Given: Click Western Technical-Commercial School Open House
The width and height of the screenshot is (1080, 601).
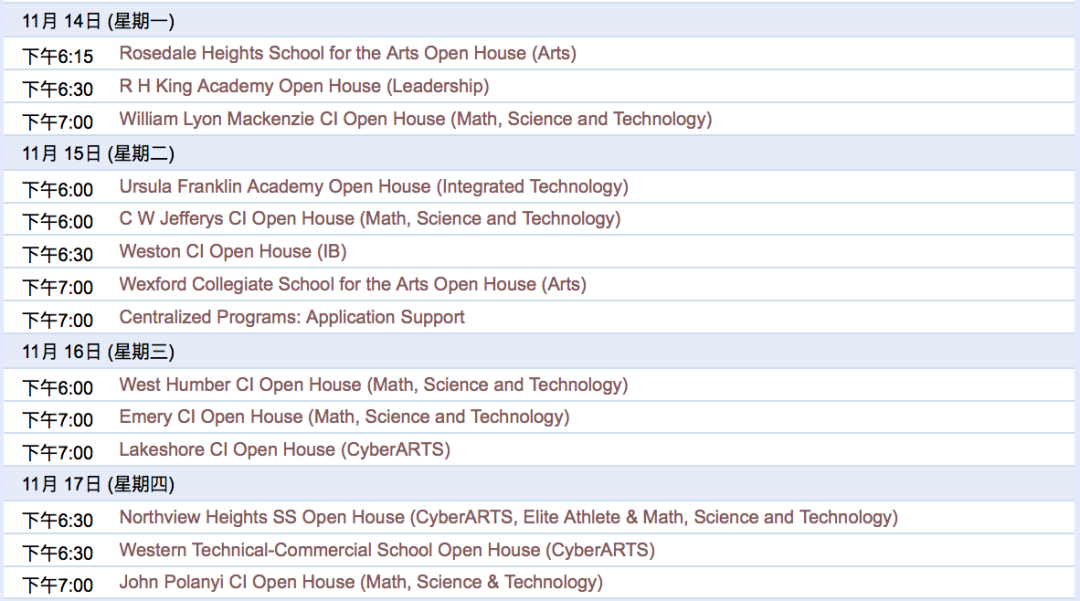Looking at the screenshot, I should pos(387,550).
